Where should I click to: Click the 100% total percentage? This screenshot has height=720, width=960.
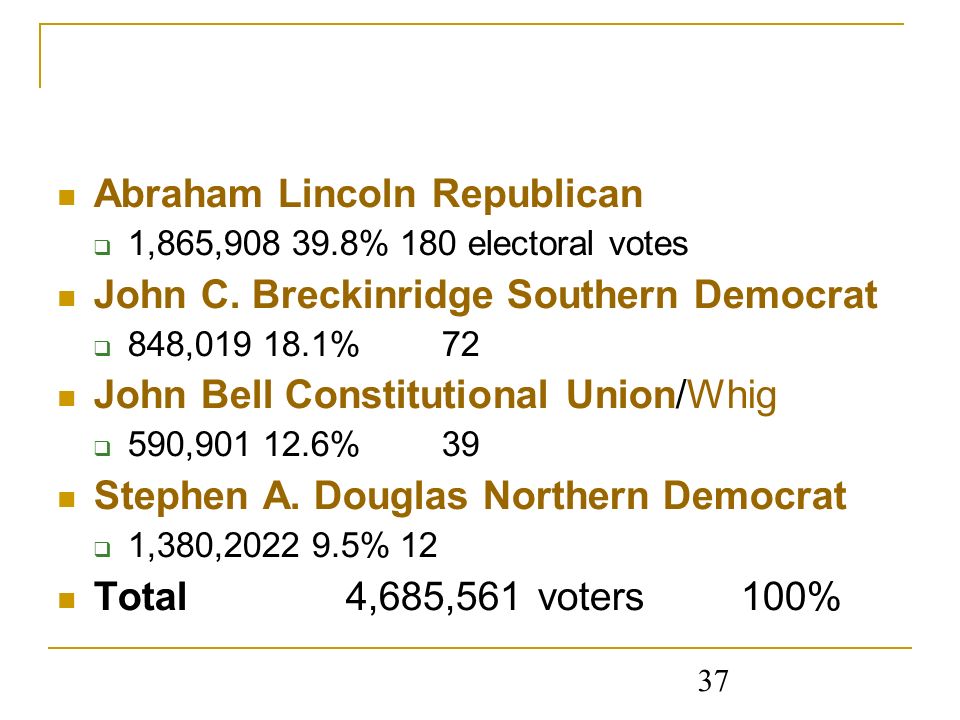tap(790, 597)
